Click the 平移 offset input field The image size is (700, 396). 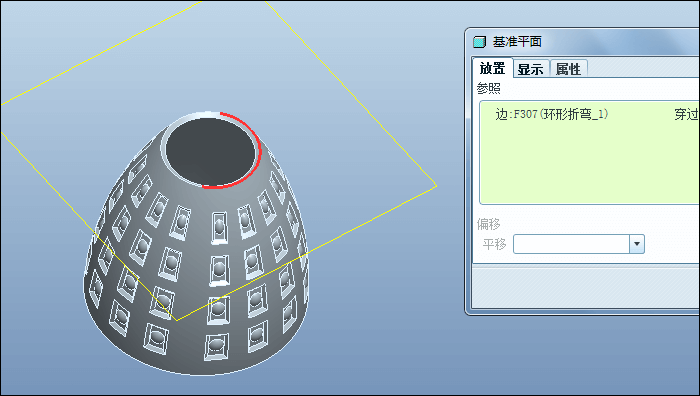coord(571,244)
